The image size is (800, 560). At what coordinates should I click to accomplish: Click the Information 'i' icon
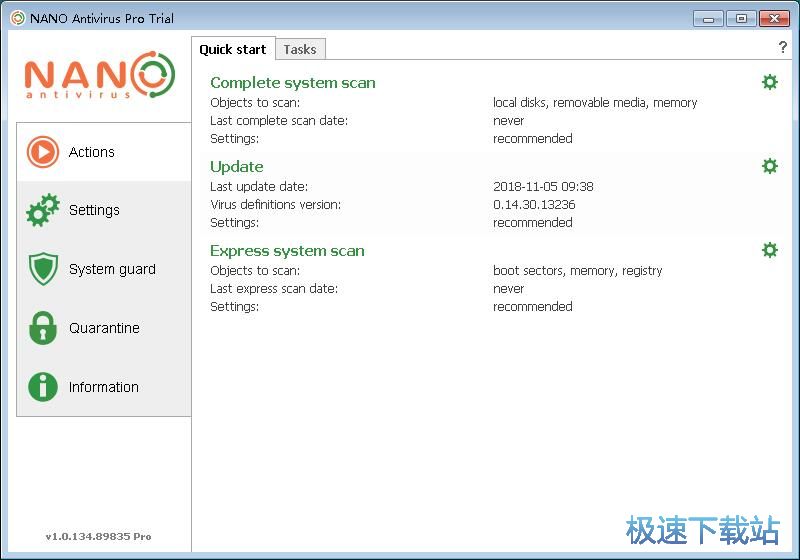pyautogui.click(x=43, y=387)
